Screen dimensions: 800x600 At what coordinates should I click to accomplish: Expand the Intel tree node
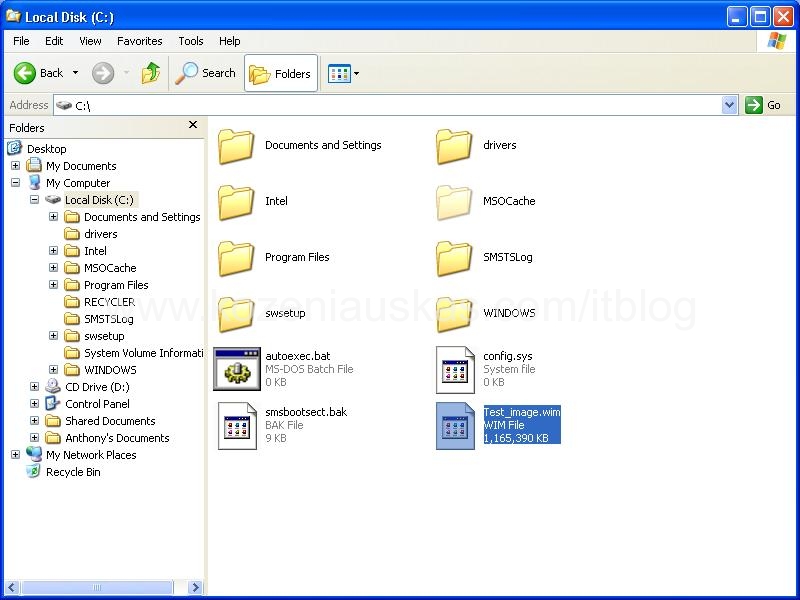click(53, 251)
